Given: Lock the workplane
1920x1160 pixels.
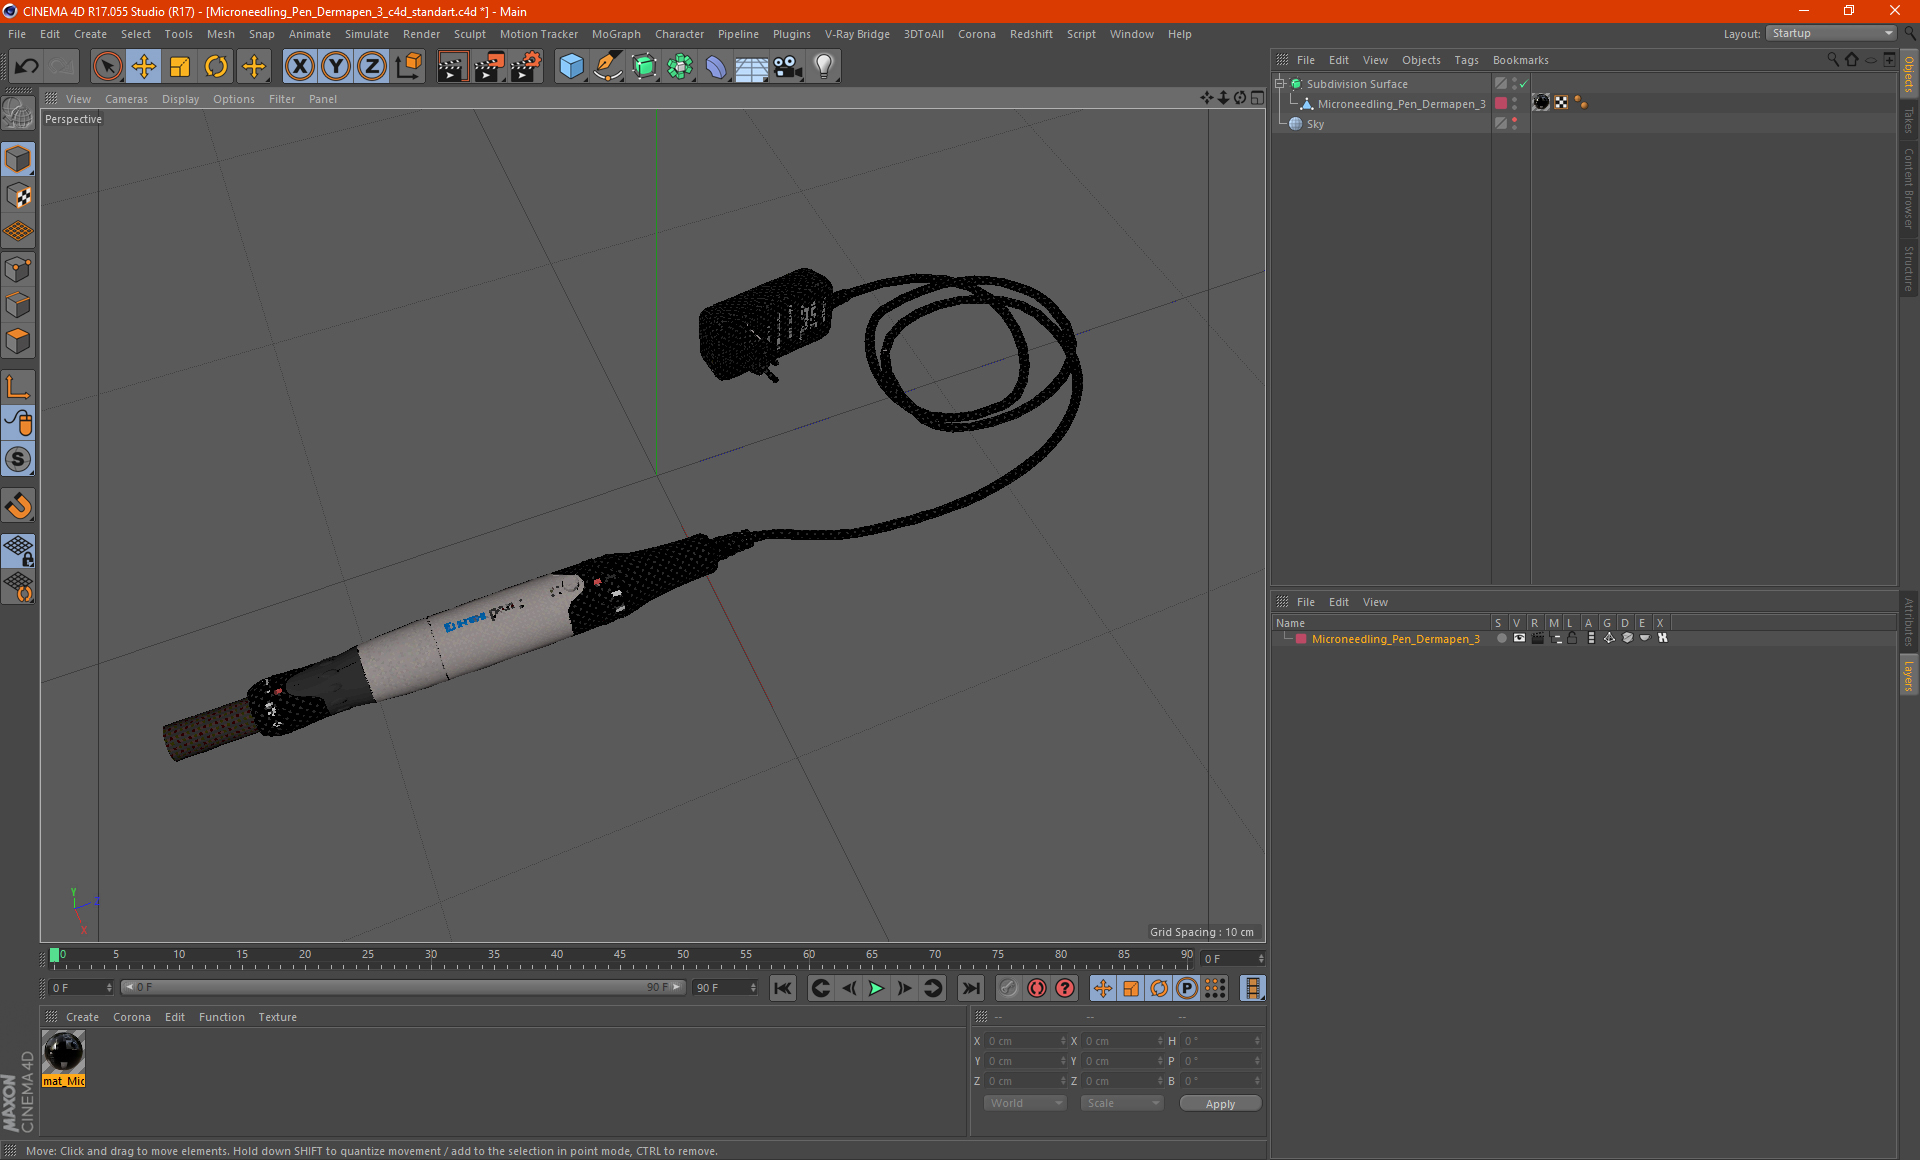Looking at the screenshot, I should pos(18,550).
